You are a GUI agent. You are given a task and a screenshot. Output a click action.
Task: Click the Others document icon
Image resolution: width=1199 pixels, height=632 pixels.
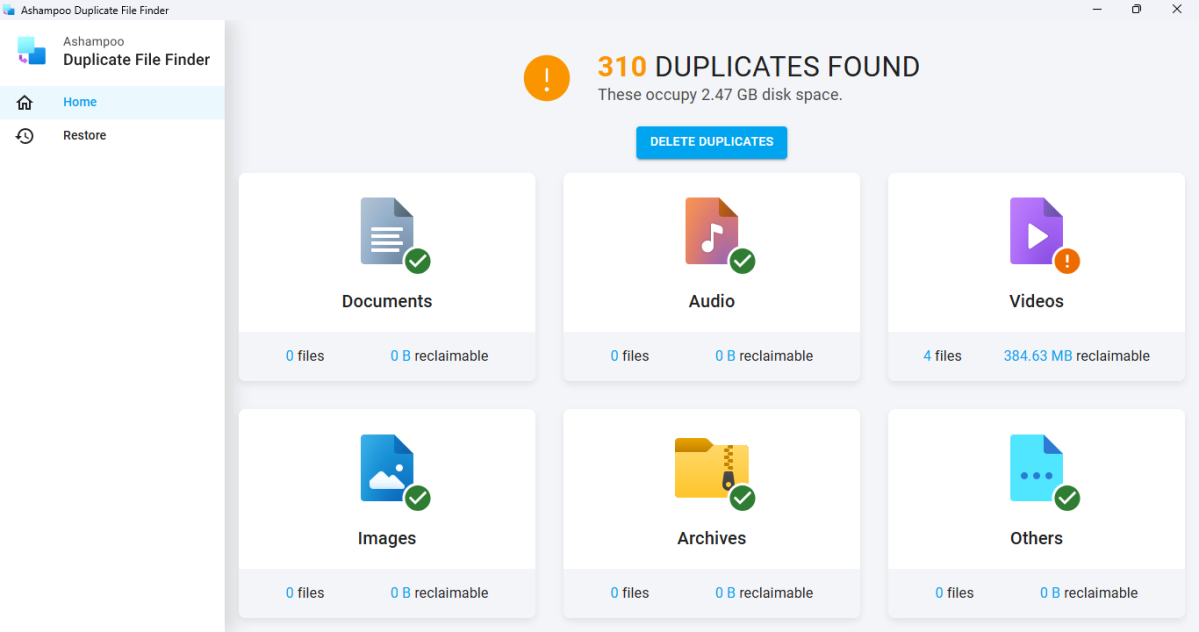(1036, 469)
